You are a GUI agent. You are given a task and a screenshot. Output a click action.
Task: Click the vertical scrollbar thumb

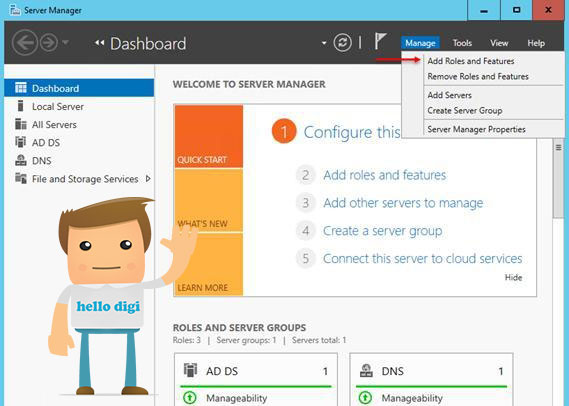click(x=559, y=179)
